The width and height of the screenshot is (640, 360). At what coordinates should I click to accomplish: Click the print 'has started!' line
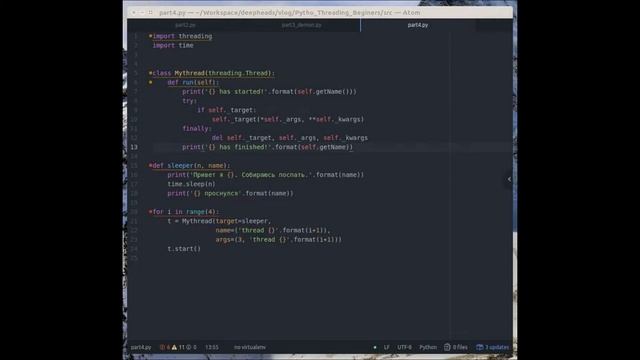(269, 91)
